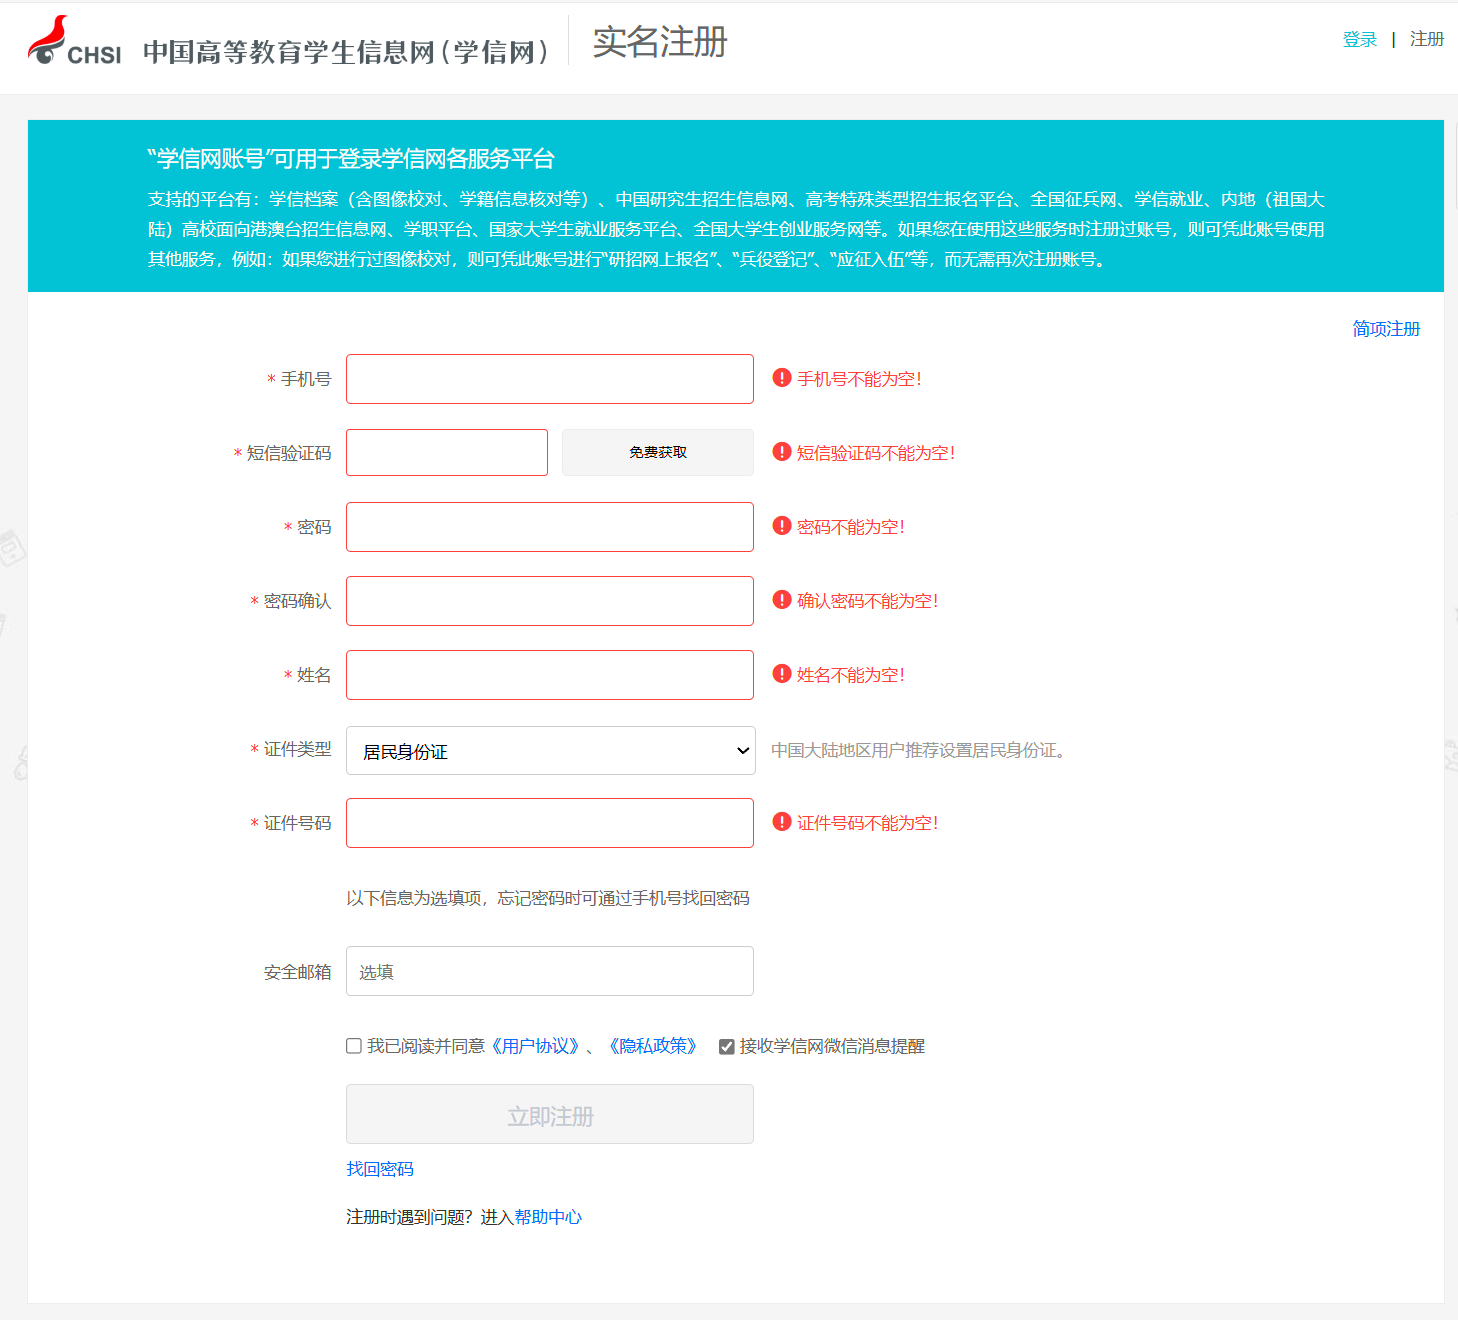Click the CHSI logo in header
This screenshot has width=1458, height=1320.
point(75,41)
